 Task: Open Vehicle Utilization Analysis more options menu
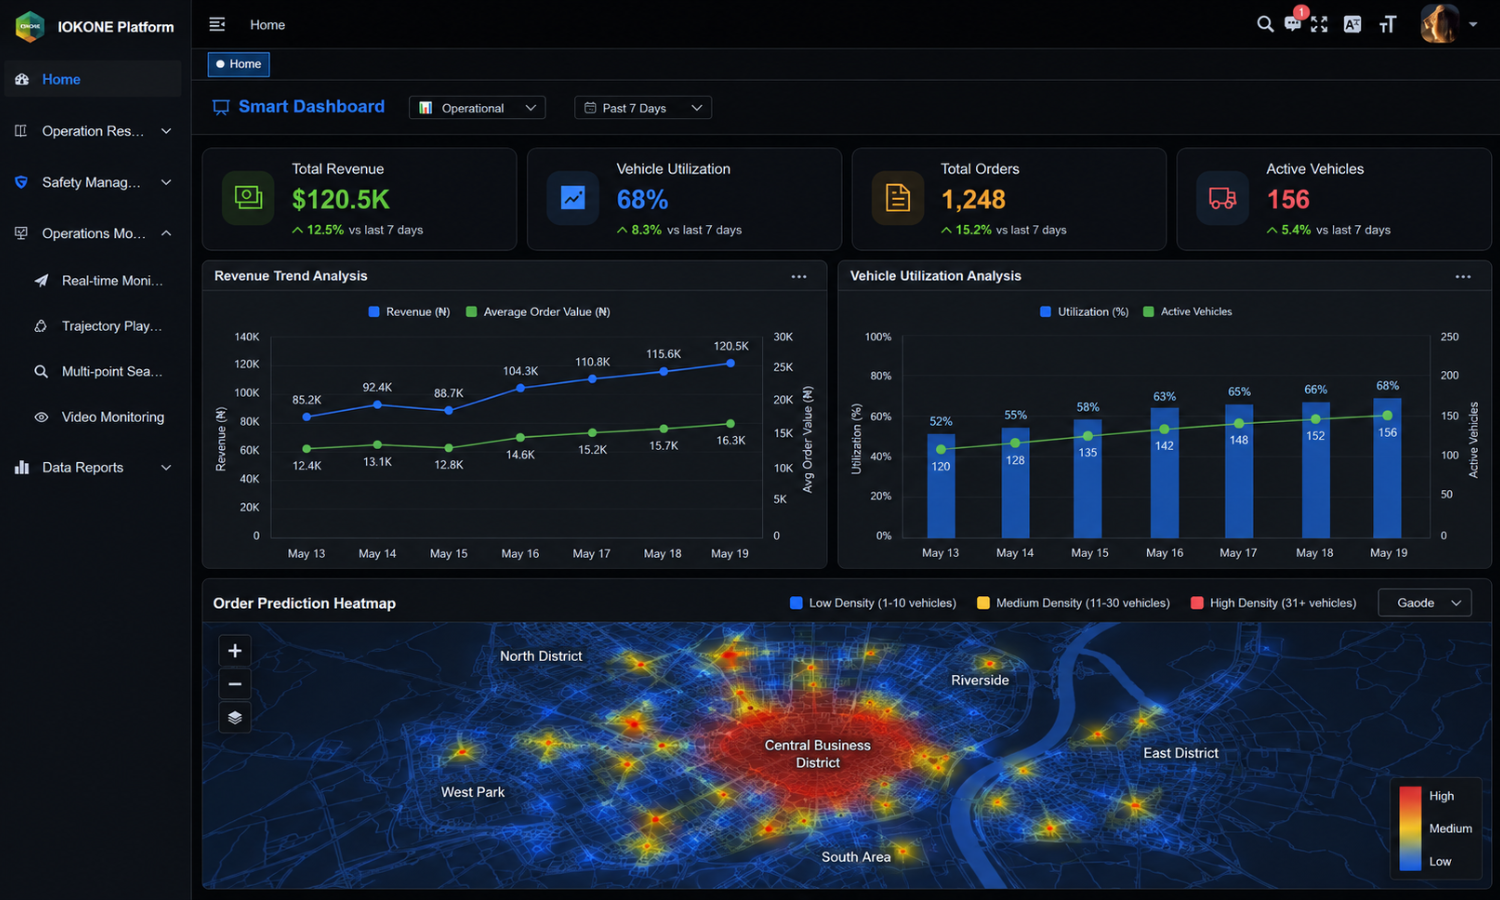(1463, 277)
